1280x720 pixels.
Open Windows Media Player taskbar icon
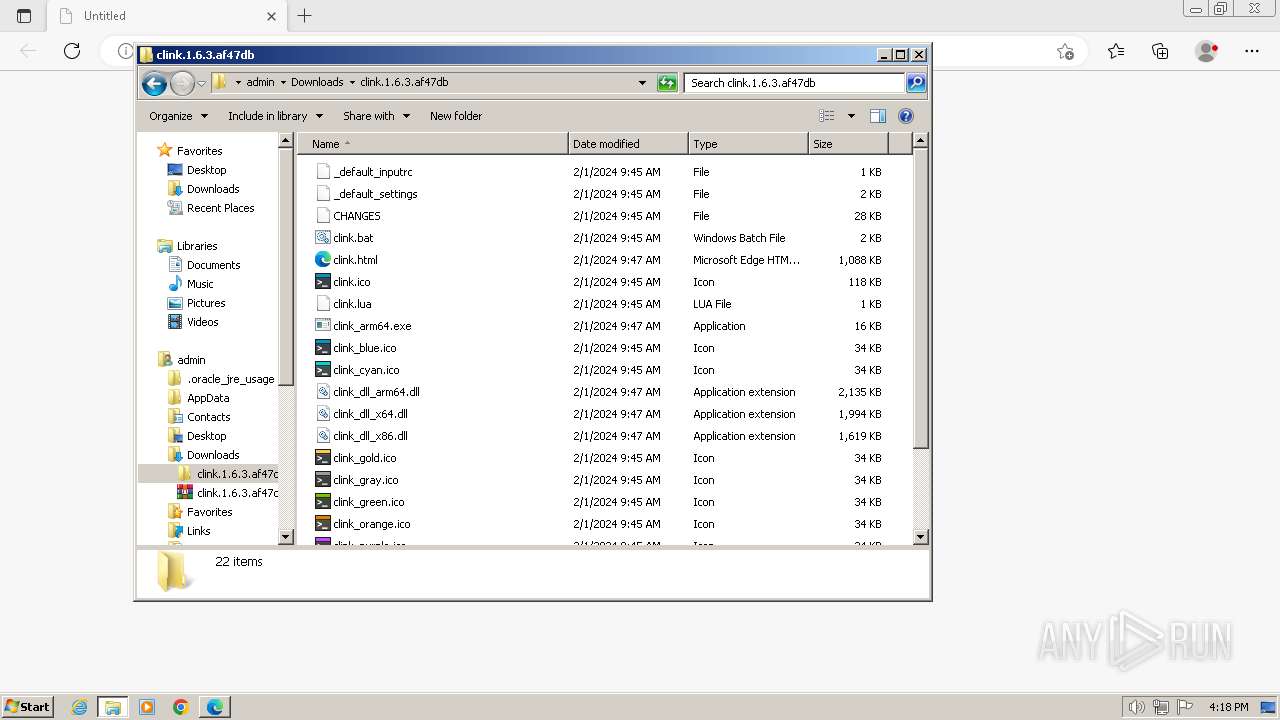pos(147,707)
